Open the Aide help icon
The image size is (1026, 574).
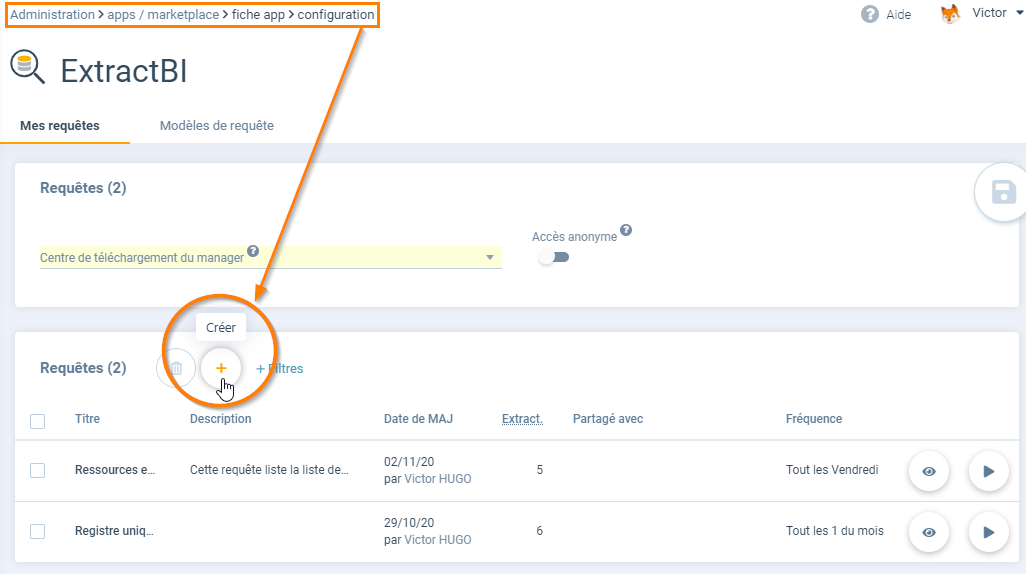tap(870, 15)
